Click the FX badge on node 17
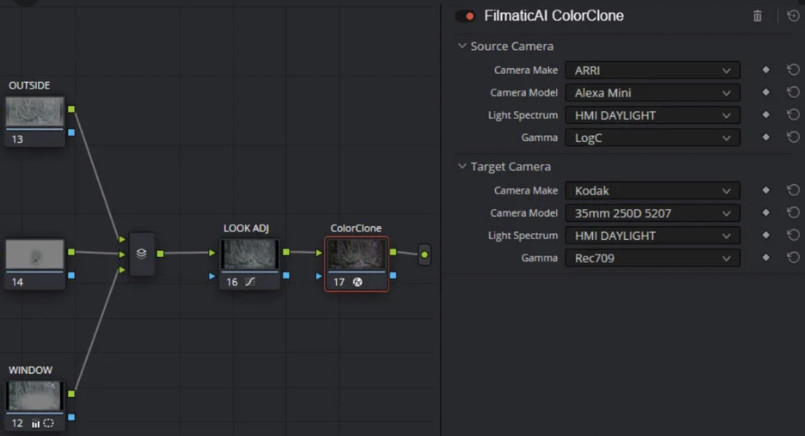 click(x=358, y=282)
